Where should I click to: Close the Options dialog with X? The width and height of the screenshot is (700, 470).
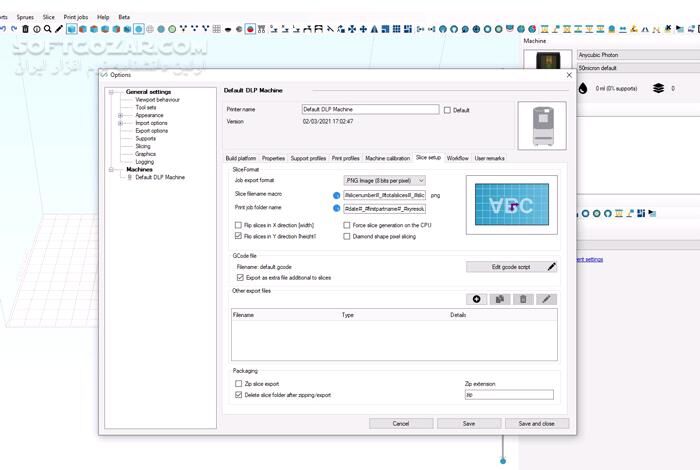[569, 75]
